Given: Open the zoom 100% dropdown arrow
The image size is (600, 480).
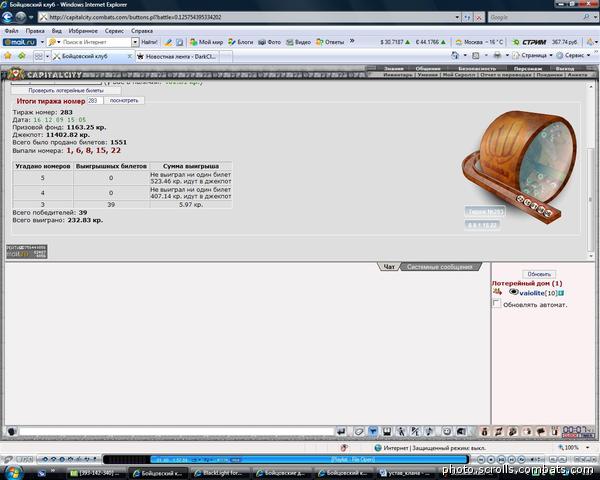Looking at the screenshot, I should [587, 447].
